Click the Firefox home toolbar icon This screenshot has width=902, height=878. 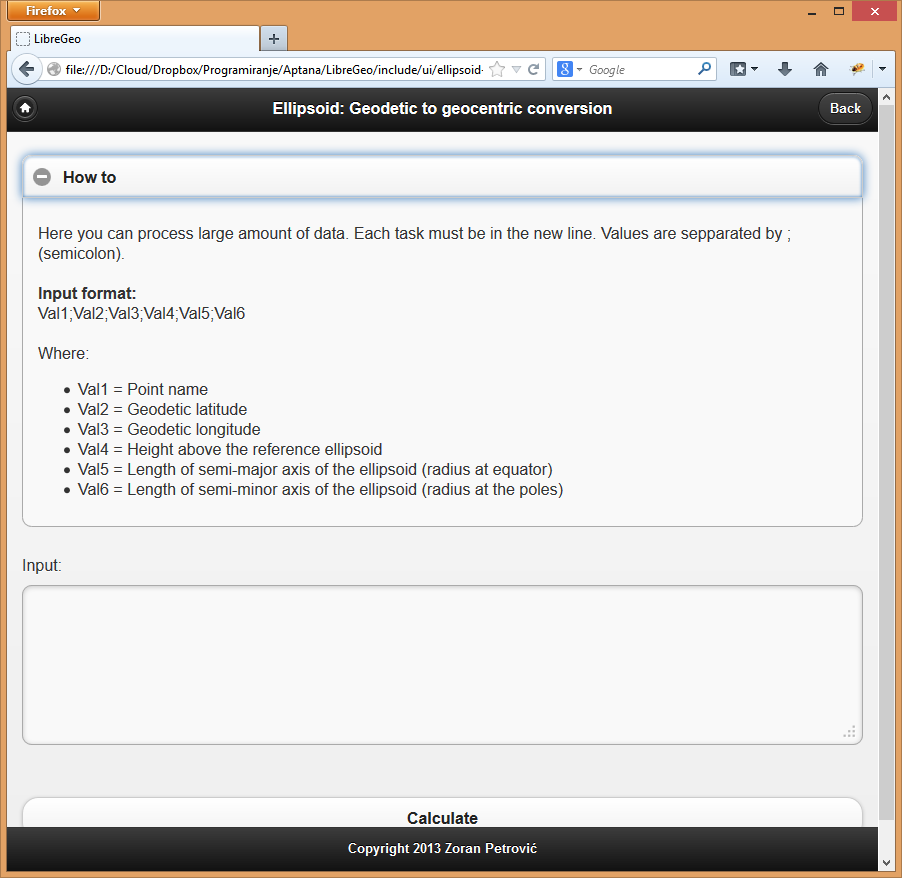(820, 69)
